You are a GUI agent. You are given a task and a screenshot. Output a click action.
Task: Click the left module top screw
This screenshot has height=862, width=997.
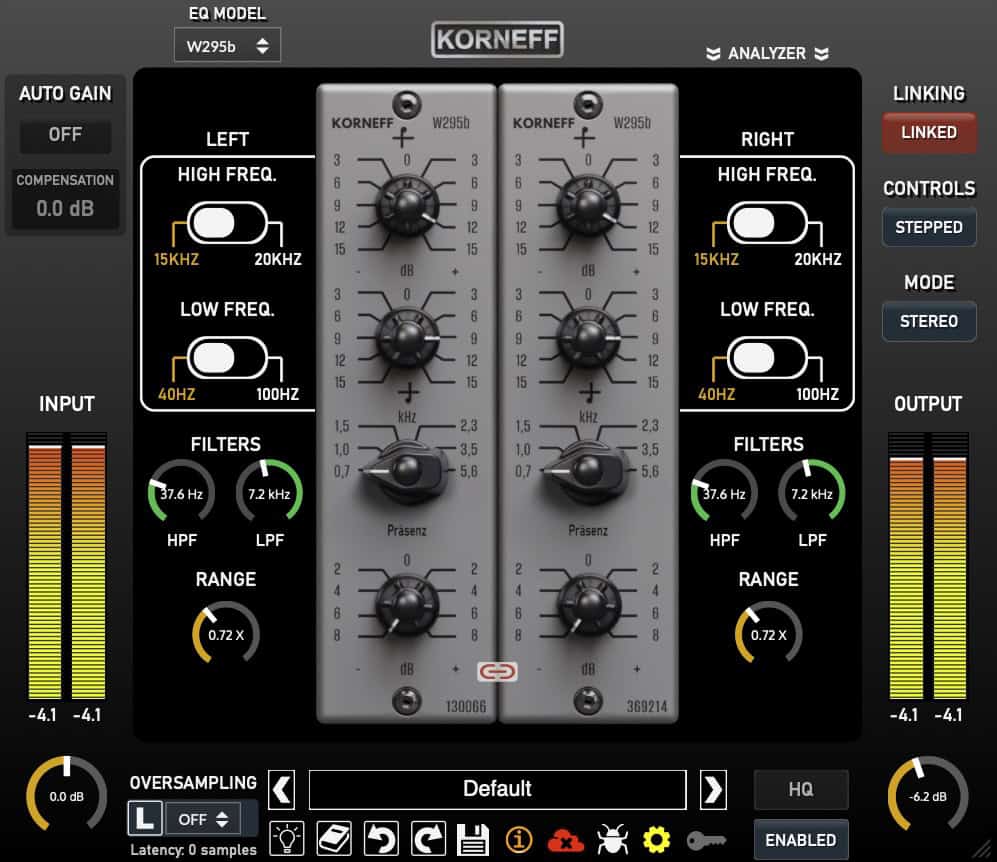coord(407,104)
